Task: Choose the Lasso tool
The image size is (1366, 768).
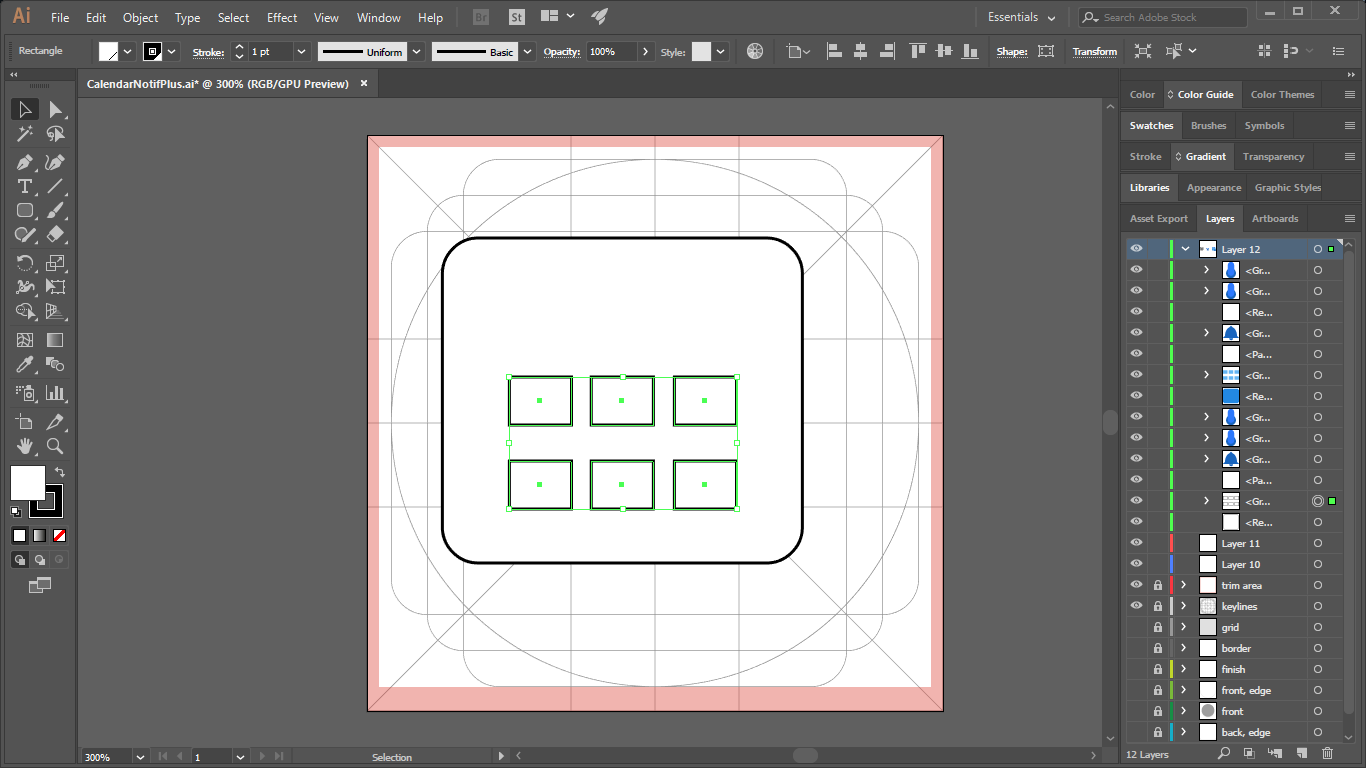Action: (x=56, y=134)
